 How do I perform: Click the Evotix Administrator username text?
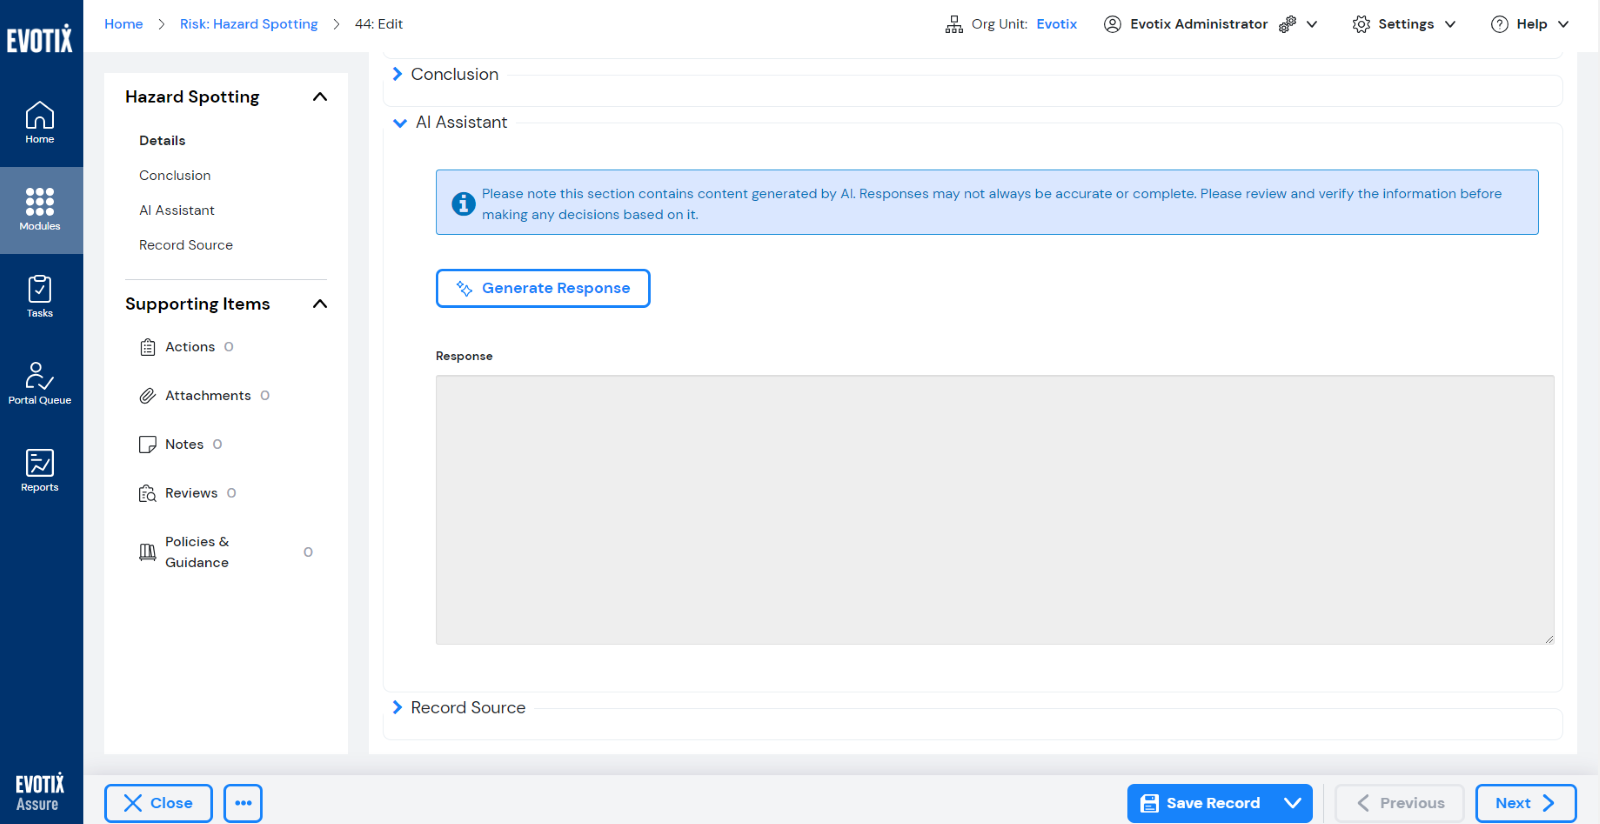coord(1199,24)
